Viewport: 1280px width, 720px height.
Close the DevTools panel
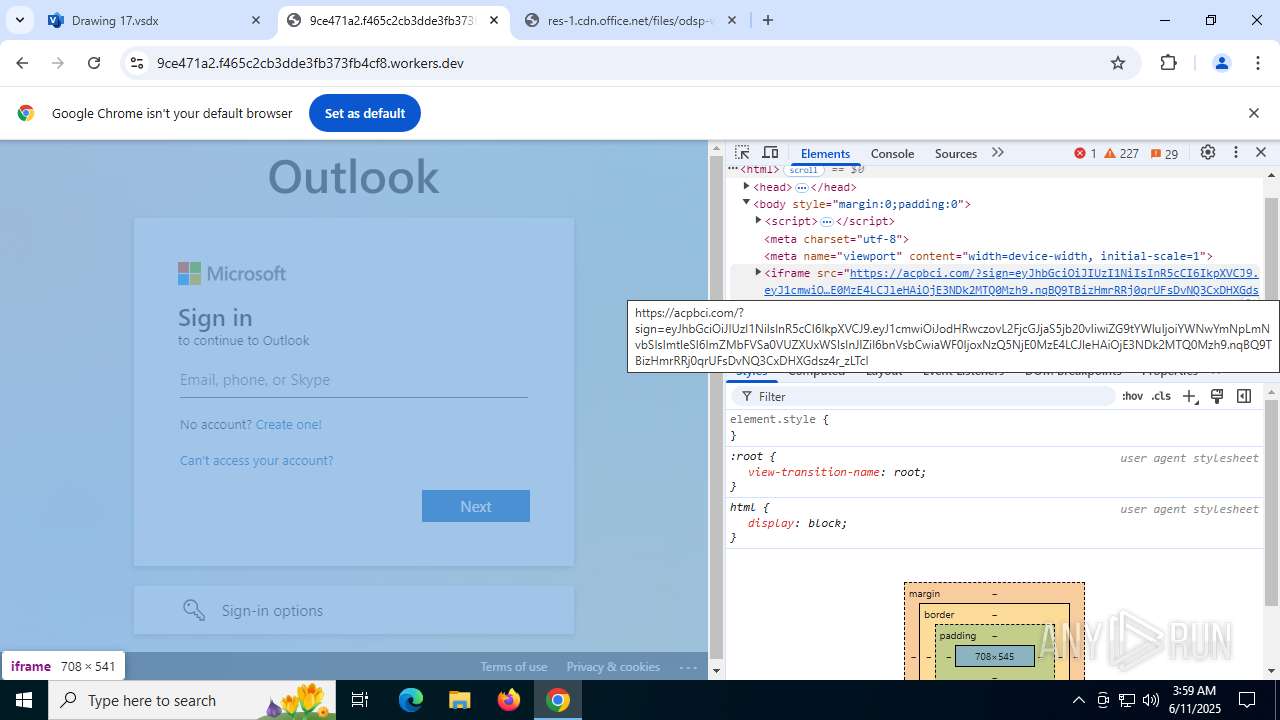tap(1261, 153)
